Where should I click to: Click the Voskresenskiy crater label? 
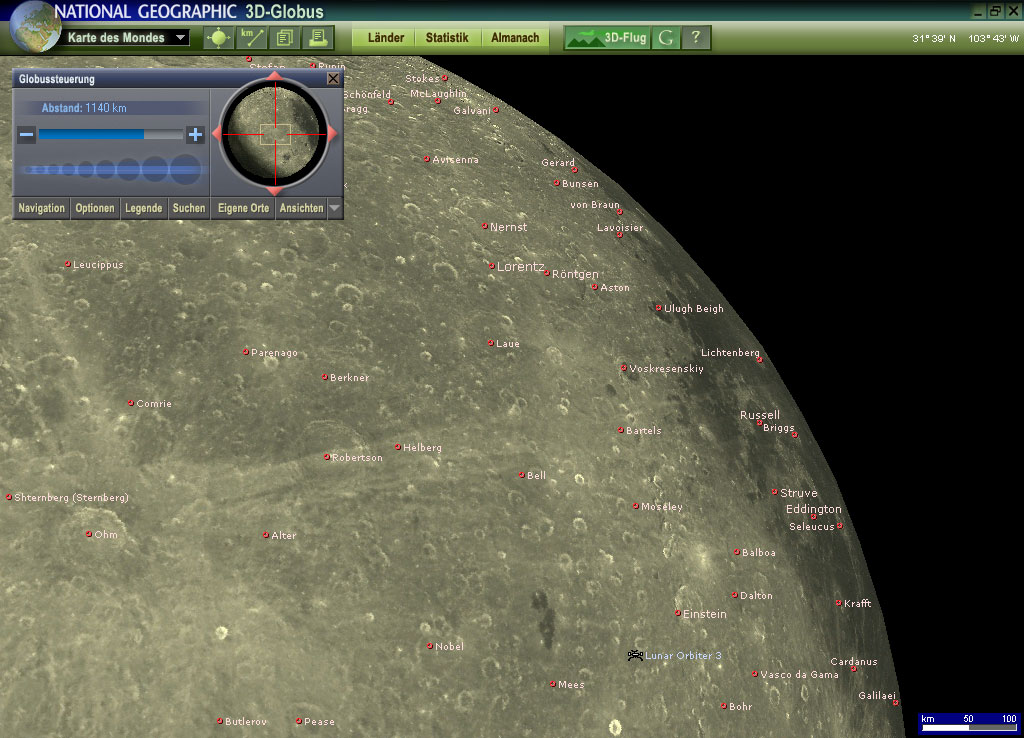click(x=666, y=368)
